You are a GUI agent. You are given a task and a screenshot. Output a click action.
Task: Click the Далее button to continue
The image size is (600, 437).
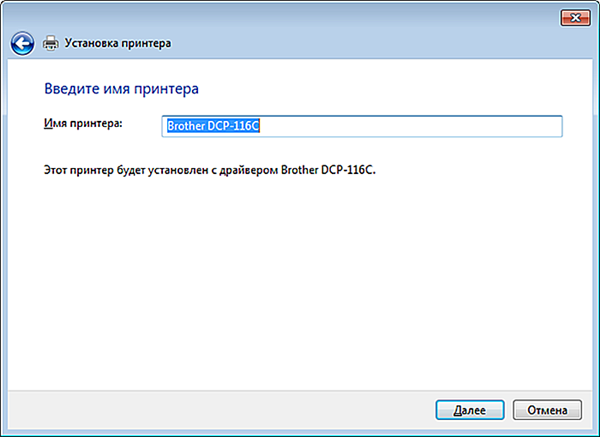pyautogui.click(x=470, y=410)
